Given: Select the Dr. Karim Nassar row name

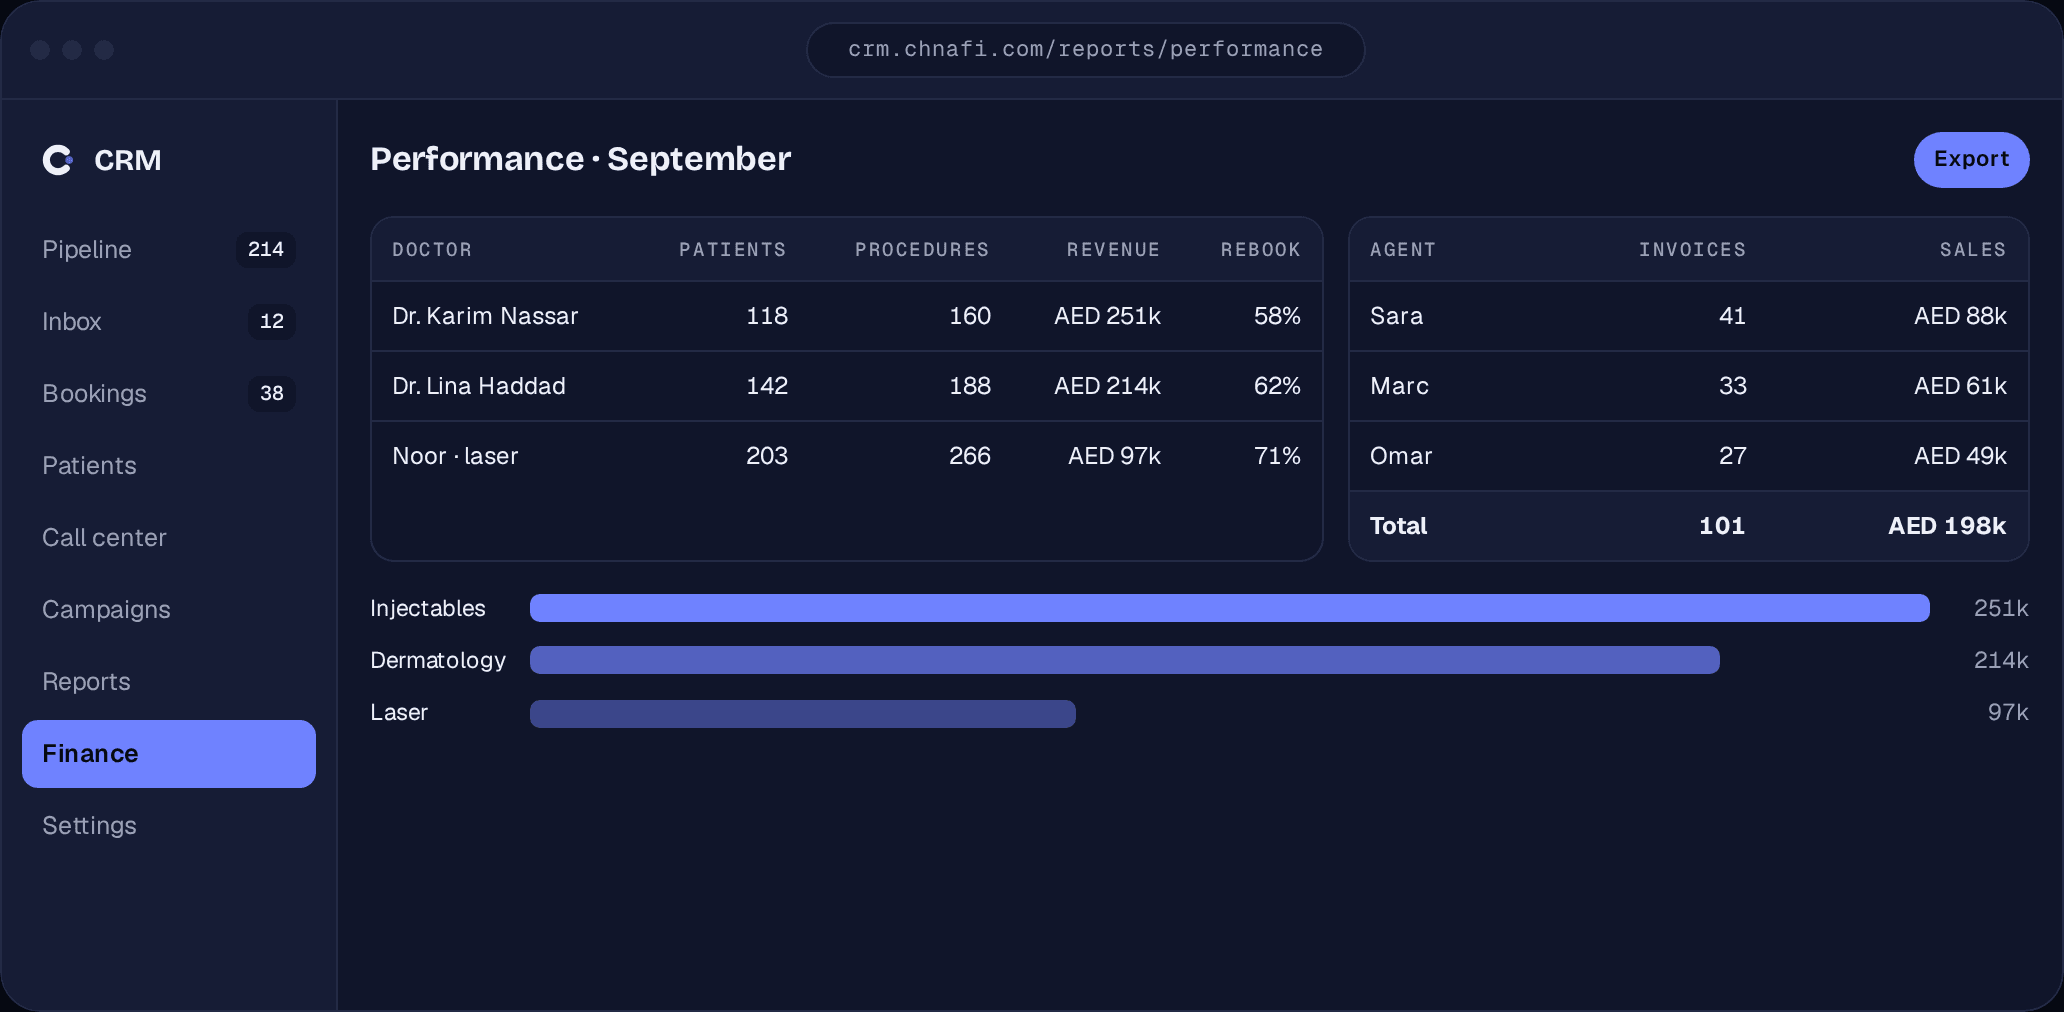Looking at the screenshot, I should tap(485, 316).
